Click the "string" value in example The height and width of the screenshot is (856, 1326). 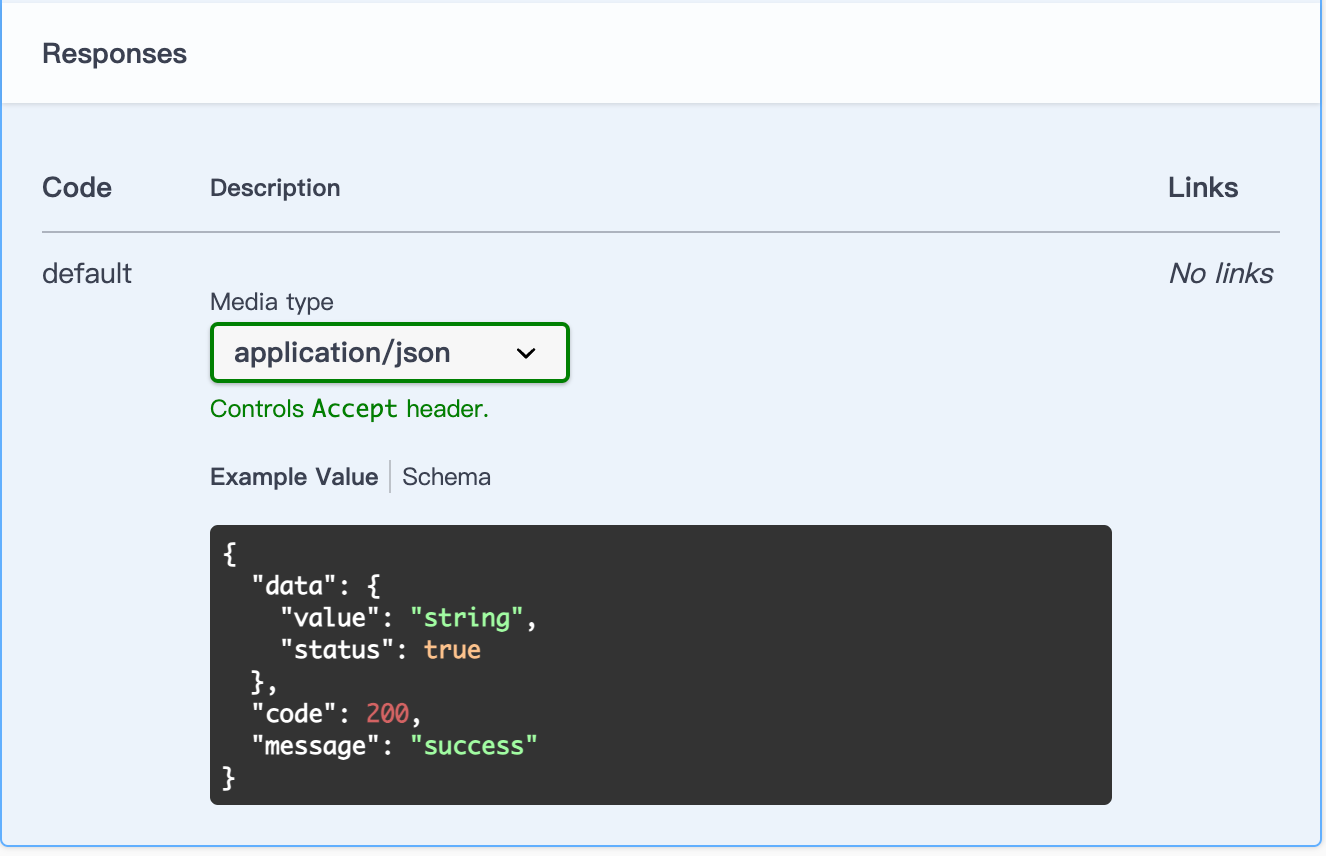tap(467, 618)
